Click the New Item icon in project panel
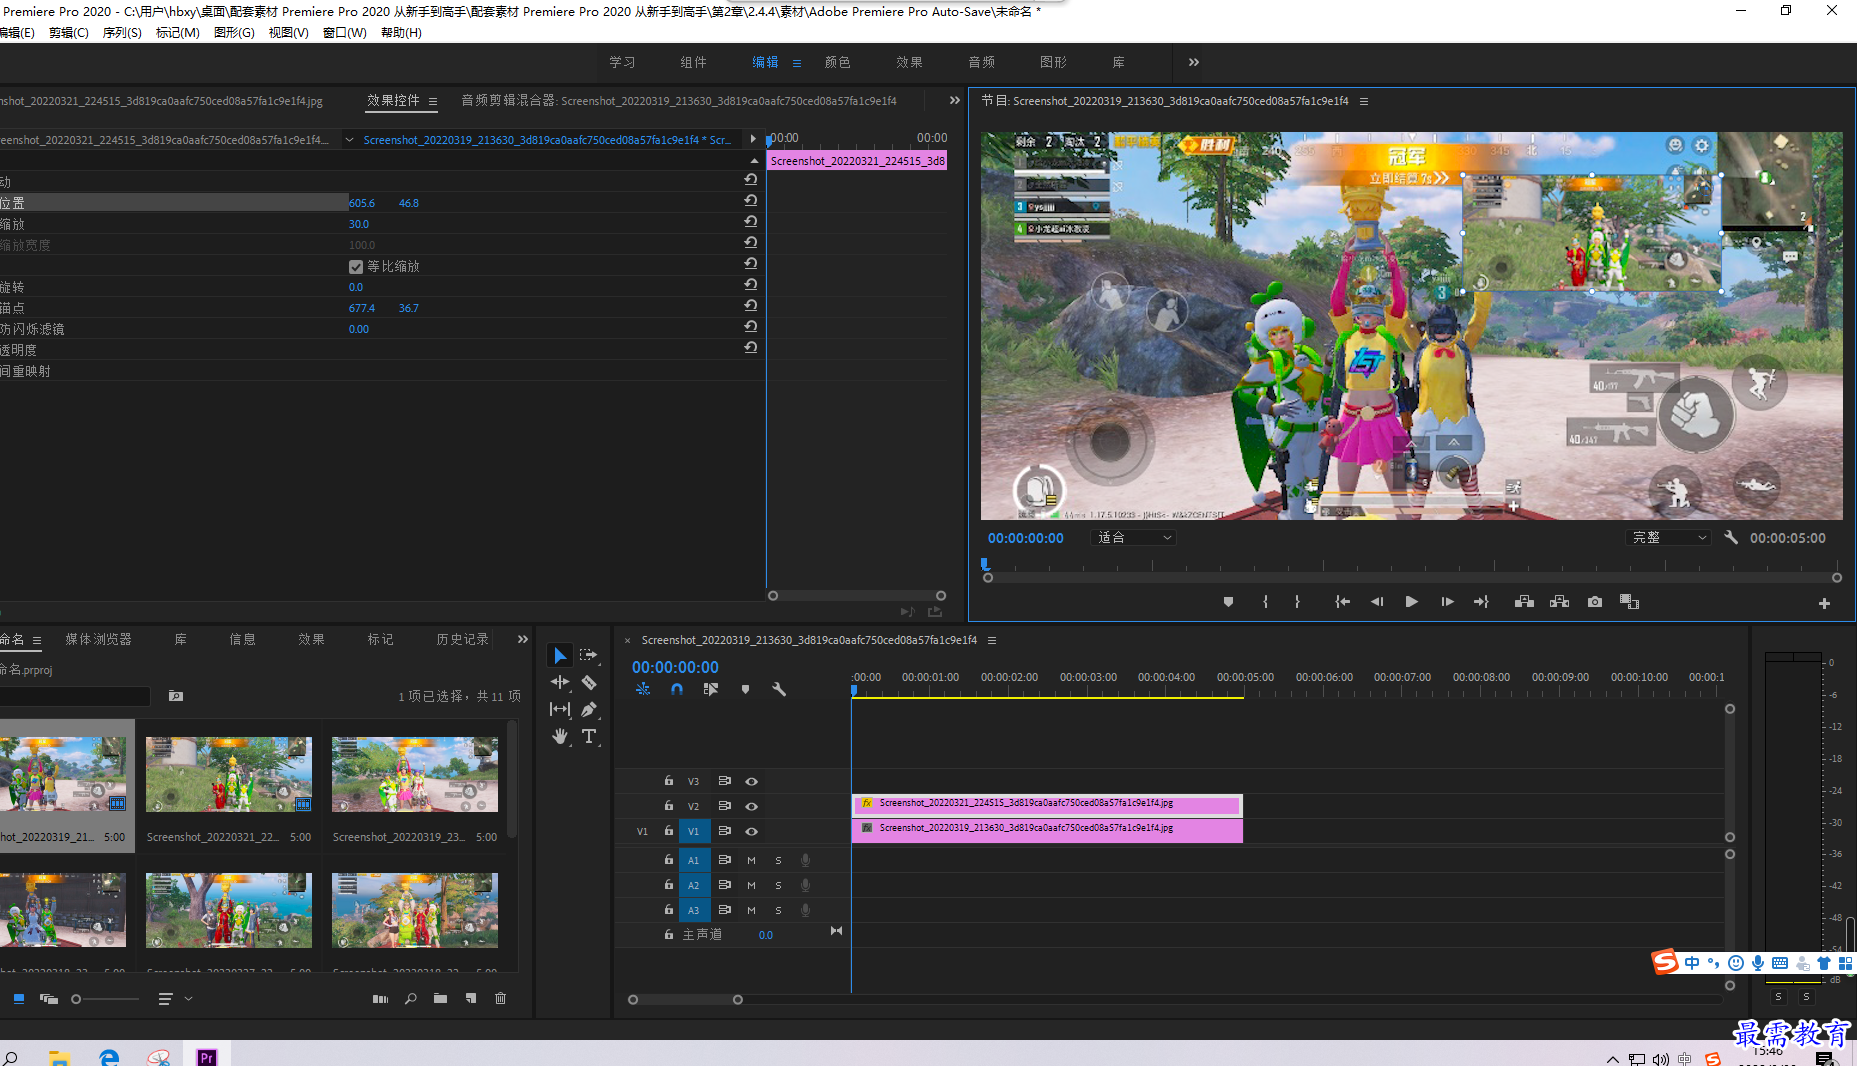Viewport: 1857px width, 1066px height. point(470,998)
